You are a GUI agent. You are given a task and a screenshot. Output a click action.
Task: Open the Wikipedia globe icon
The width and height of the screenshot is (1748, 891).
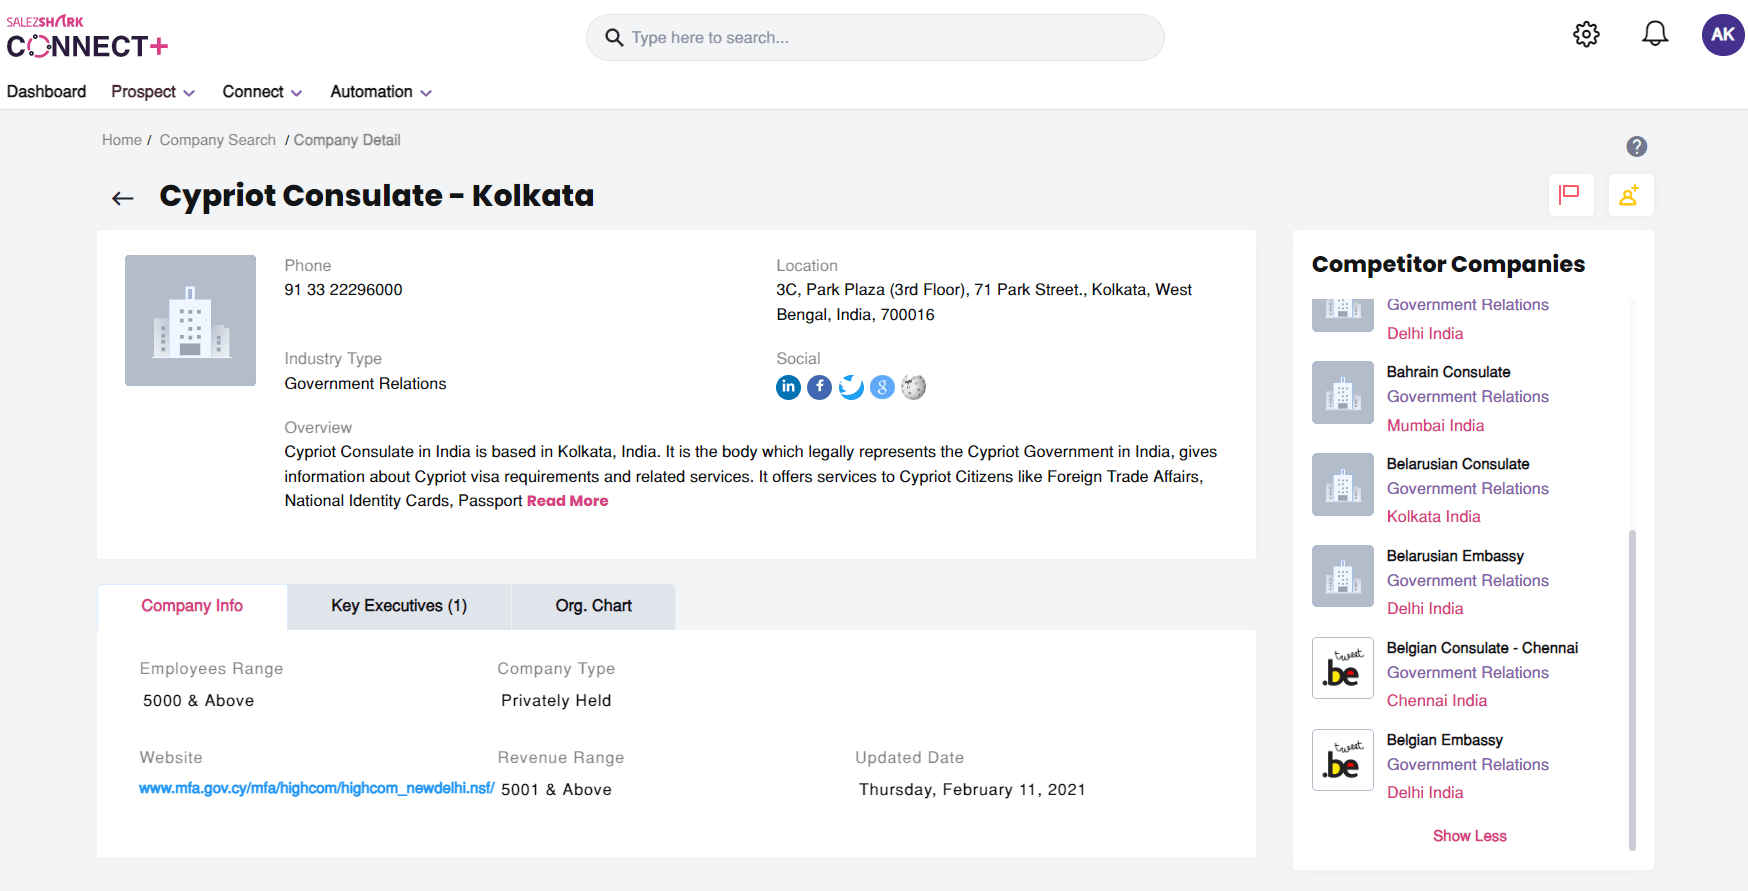tap(913, 387)
